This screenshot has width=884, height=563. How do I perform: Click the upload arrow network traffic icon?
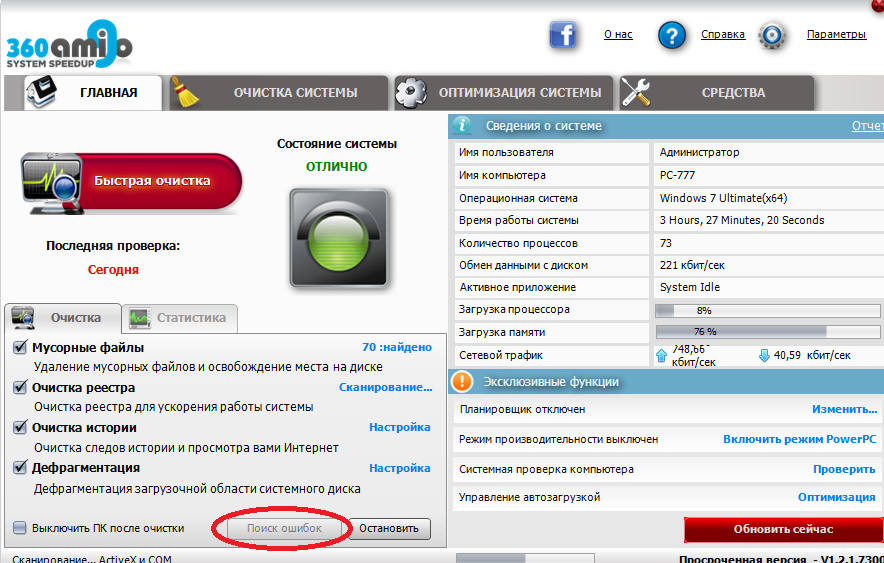[661, 356]
